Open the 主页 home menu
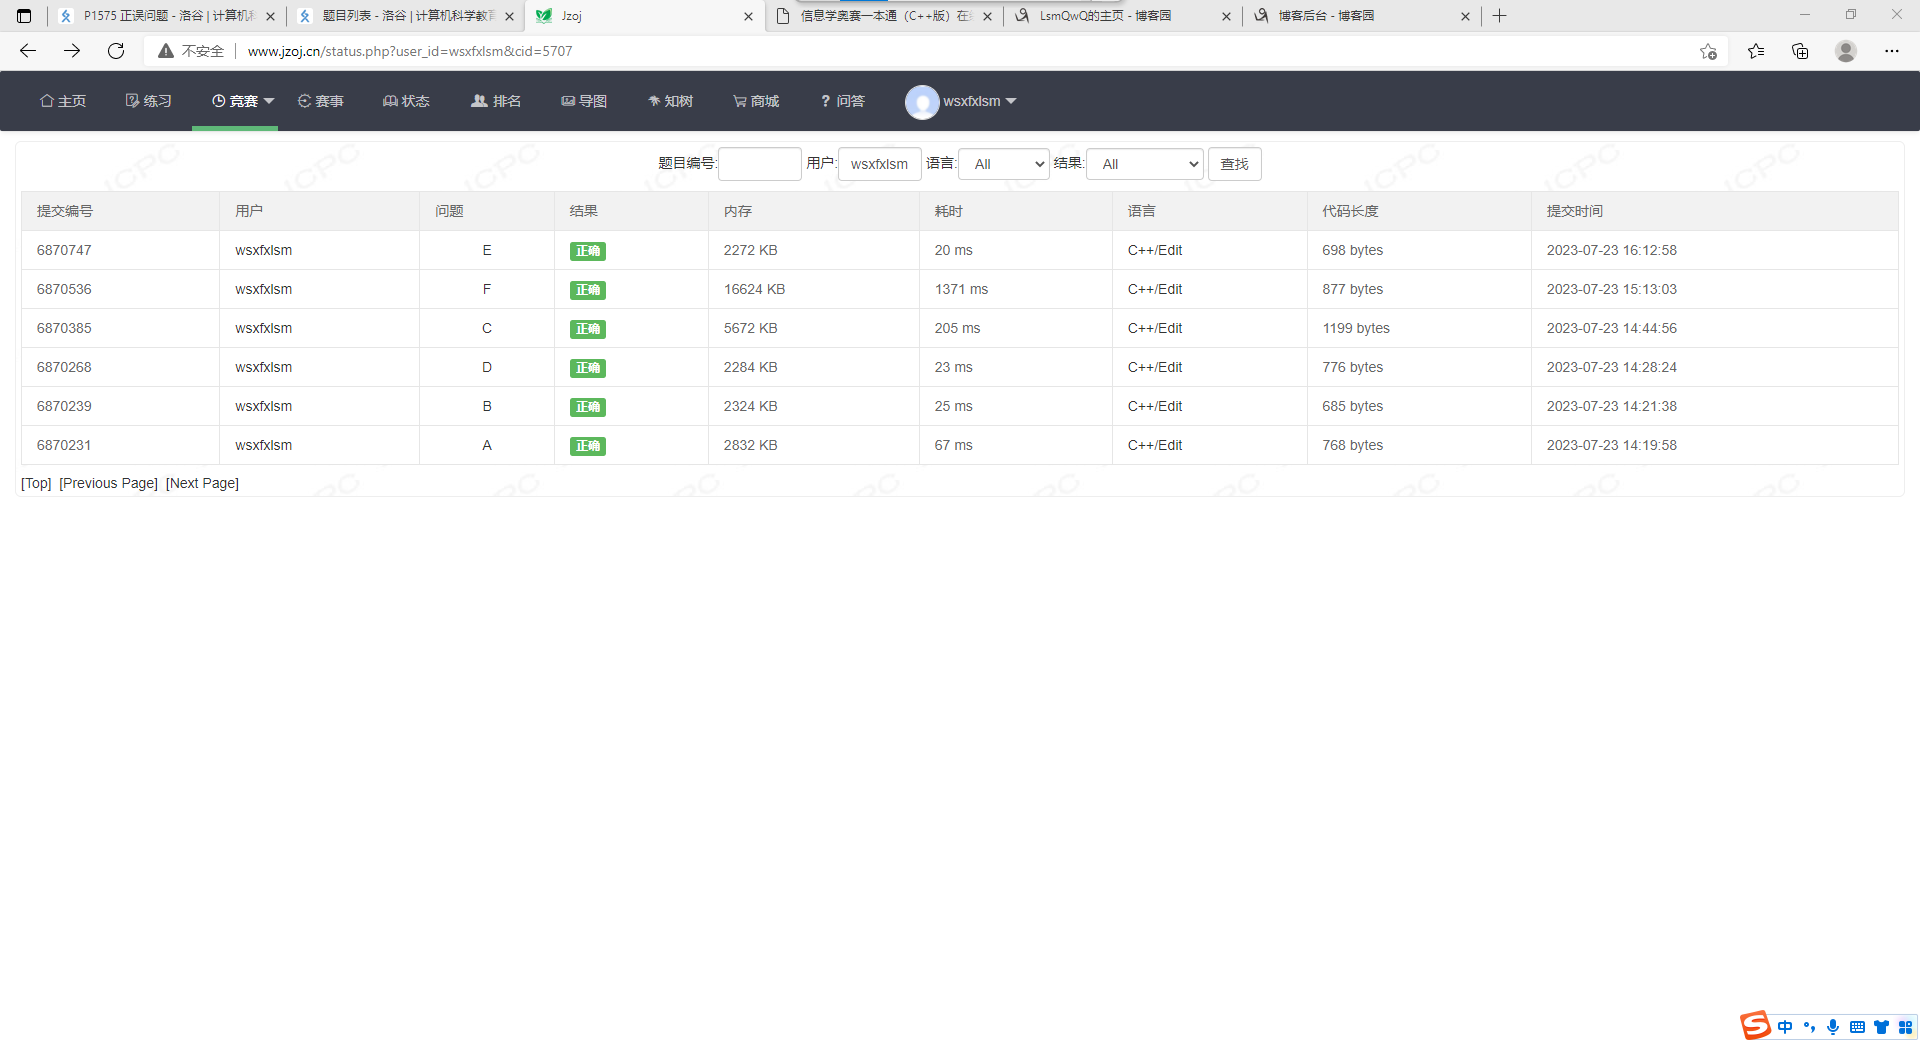 63,101
